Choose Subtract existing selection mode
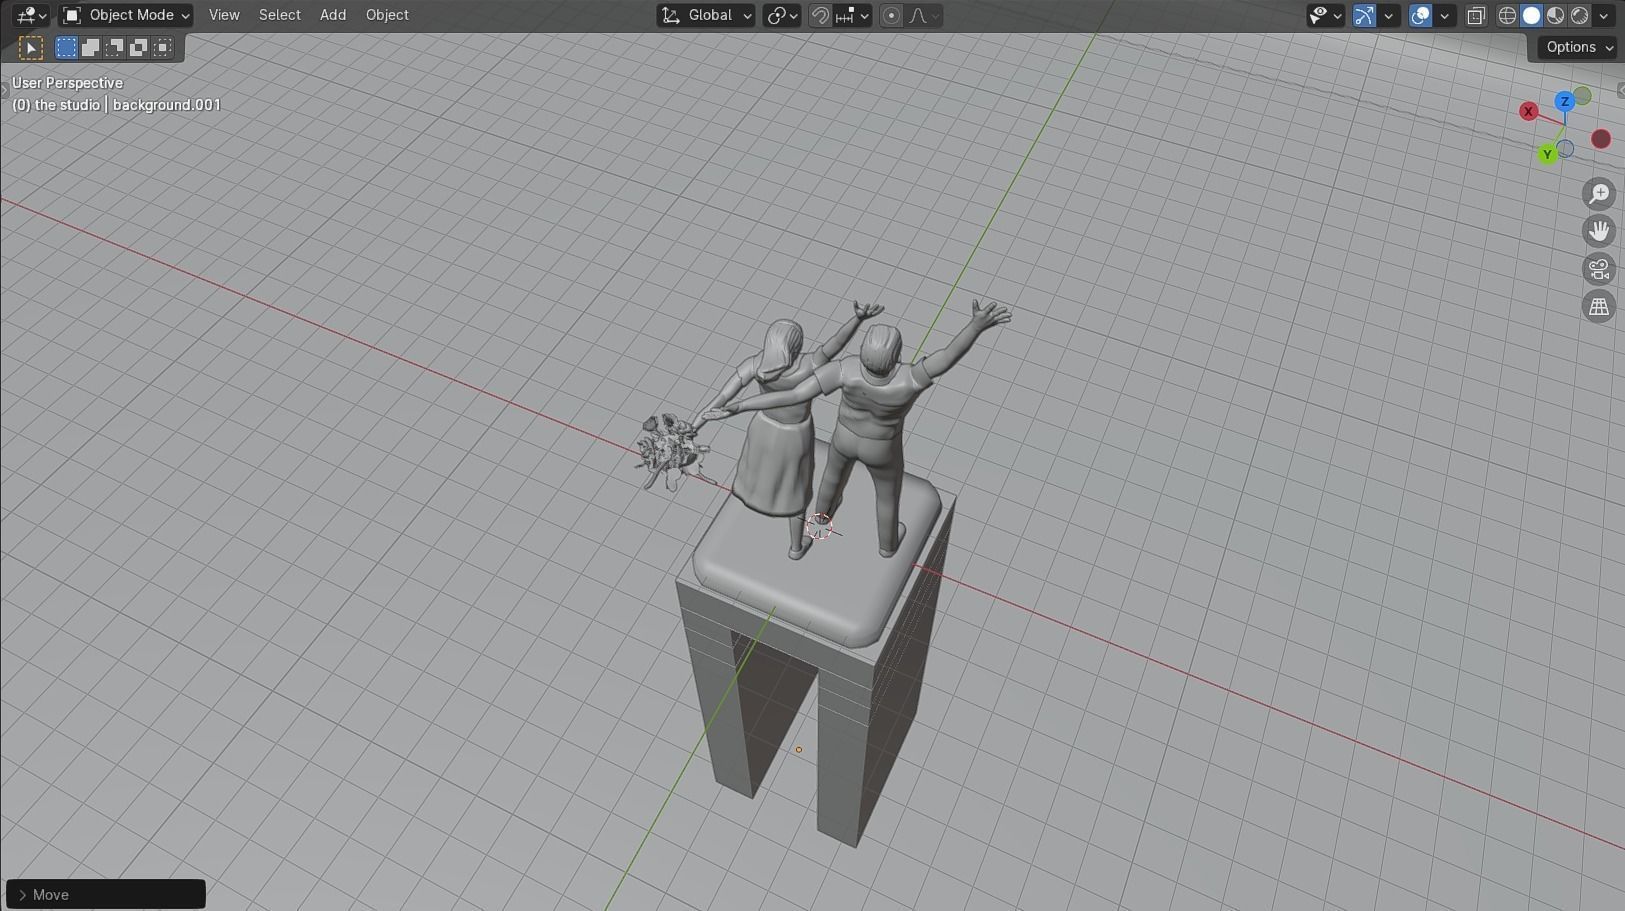 (114, 47)
